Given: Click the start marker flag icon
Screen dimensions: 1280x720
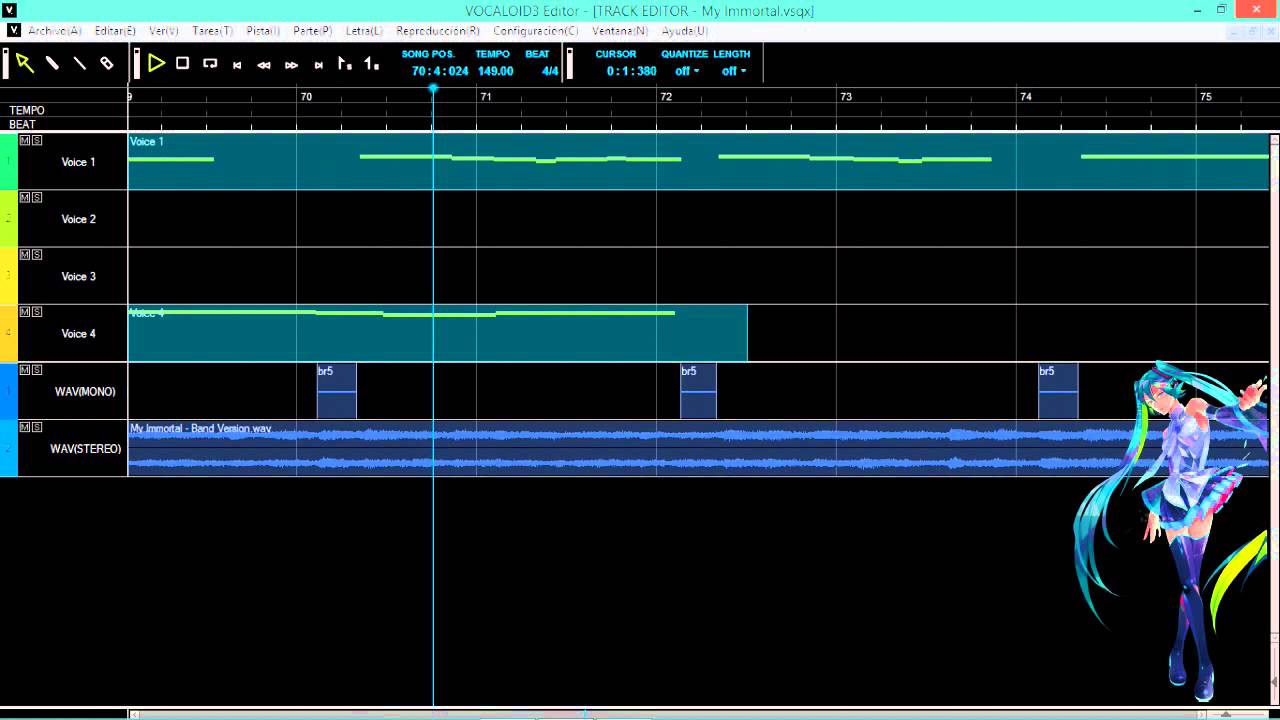Looking at the screenshot, I should [x=345, y=63].
